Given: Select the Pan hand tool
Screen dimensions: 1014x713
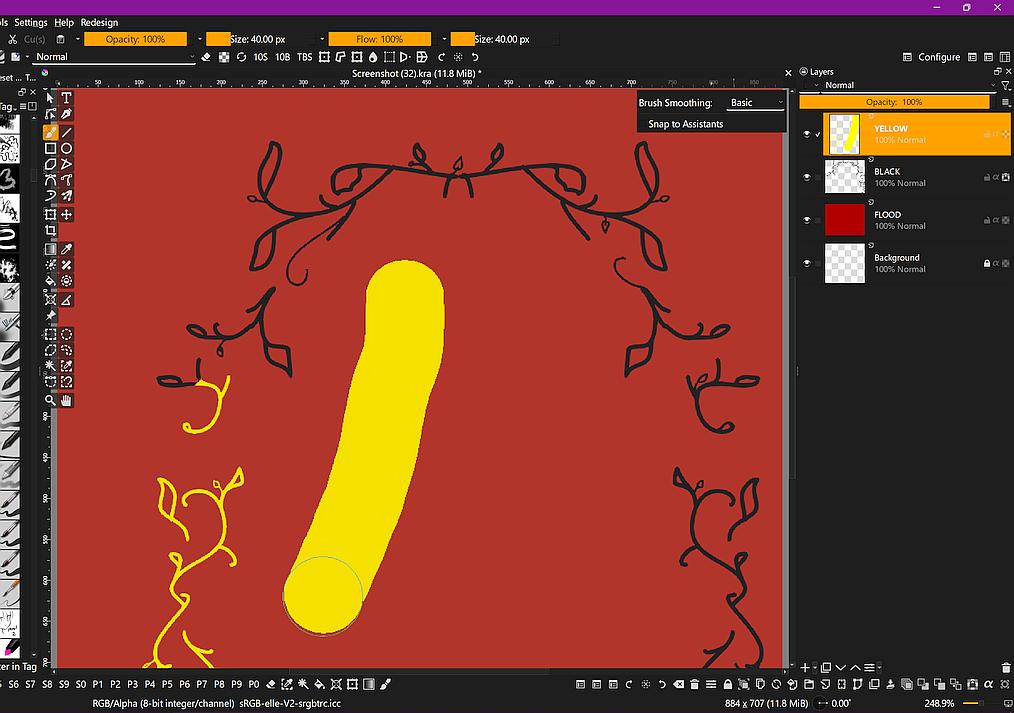Looking at the screenshot, I should pyautogui.click(x=66, y=400).
